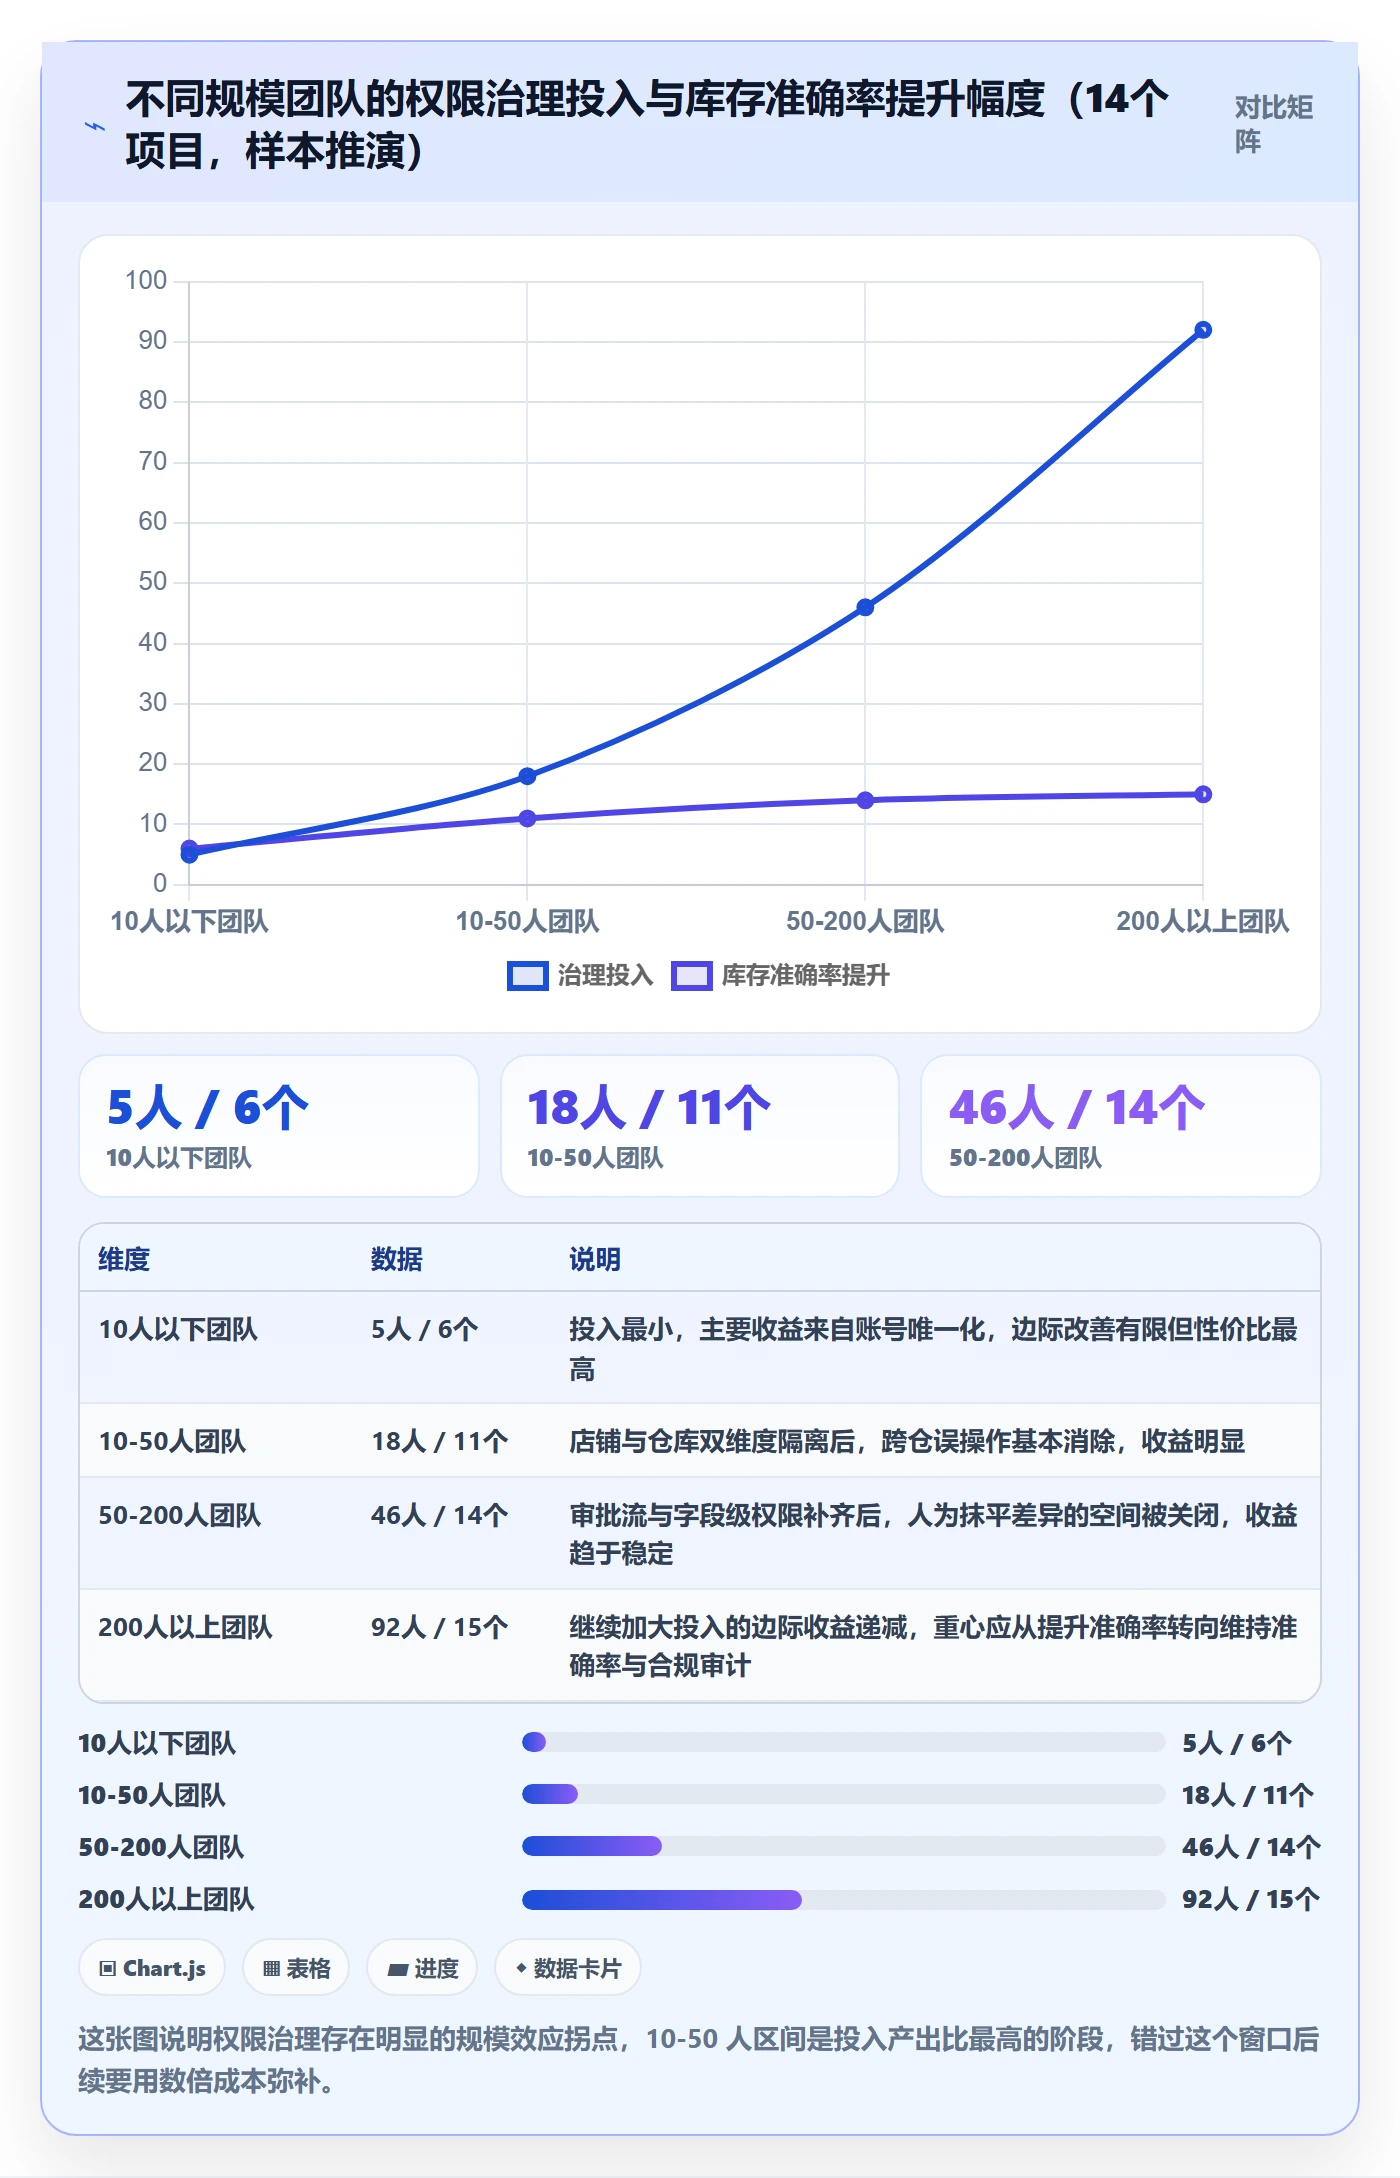Click the 92人 / 15个 table cell
The image size is (1400, 2178).
(x=439, y=1627)
